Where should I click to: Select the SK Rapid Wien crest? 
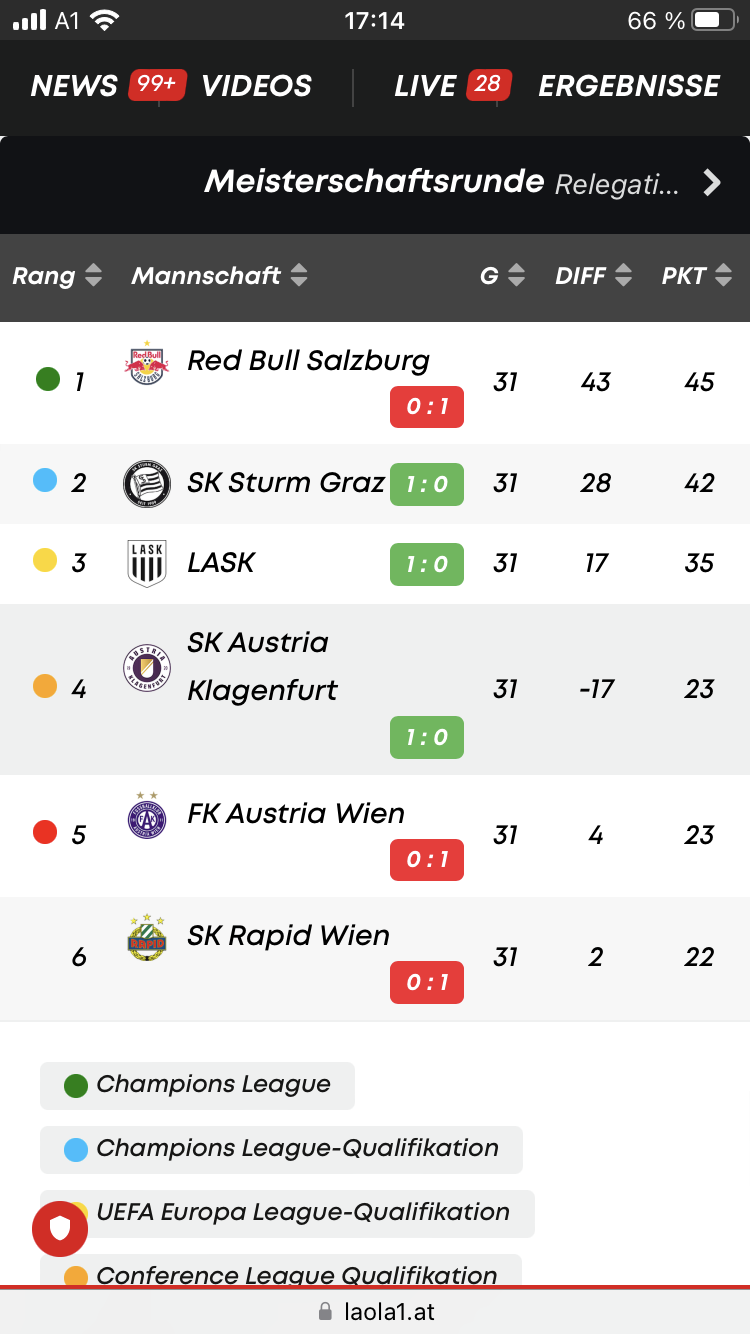click(x=146, y=937)
